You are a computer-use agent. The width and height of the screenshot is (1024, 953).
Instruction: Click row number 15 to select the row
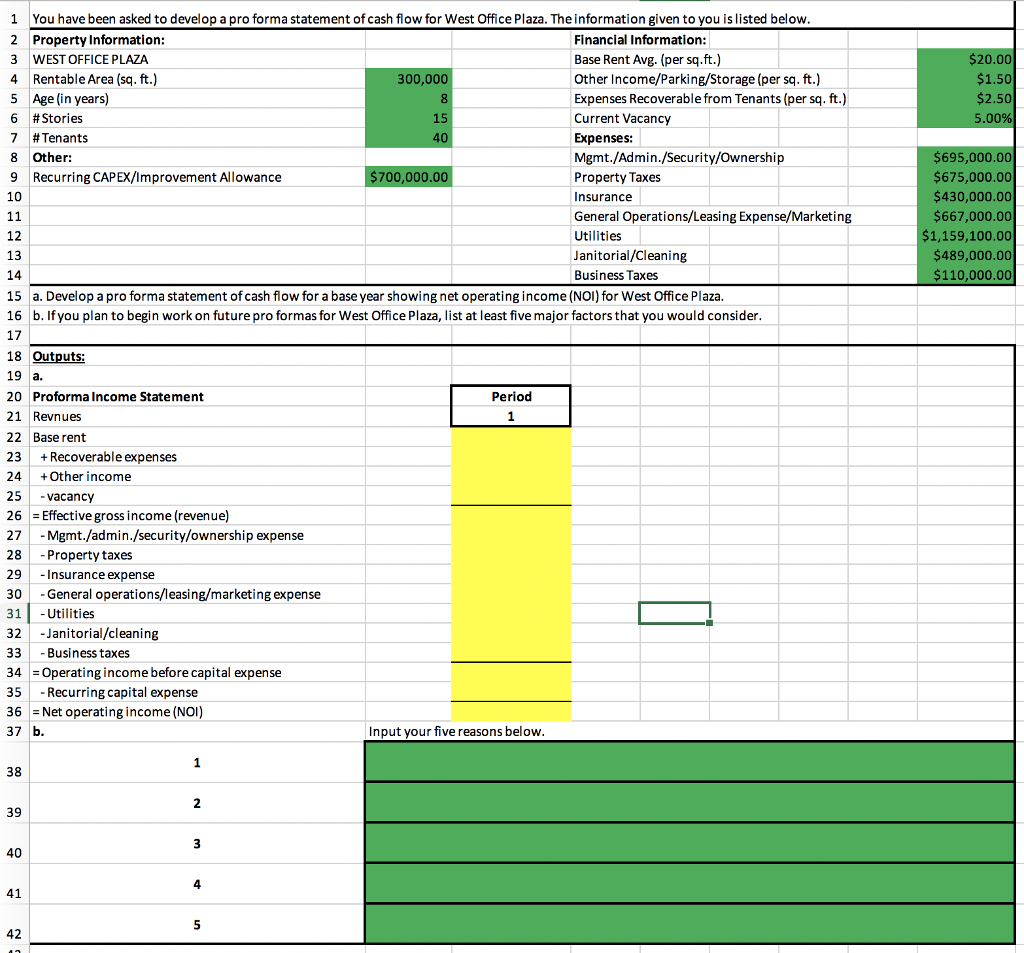[x=12, y=294]
